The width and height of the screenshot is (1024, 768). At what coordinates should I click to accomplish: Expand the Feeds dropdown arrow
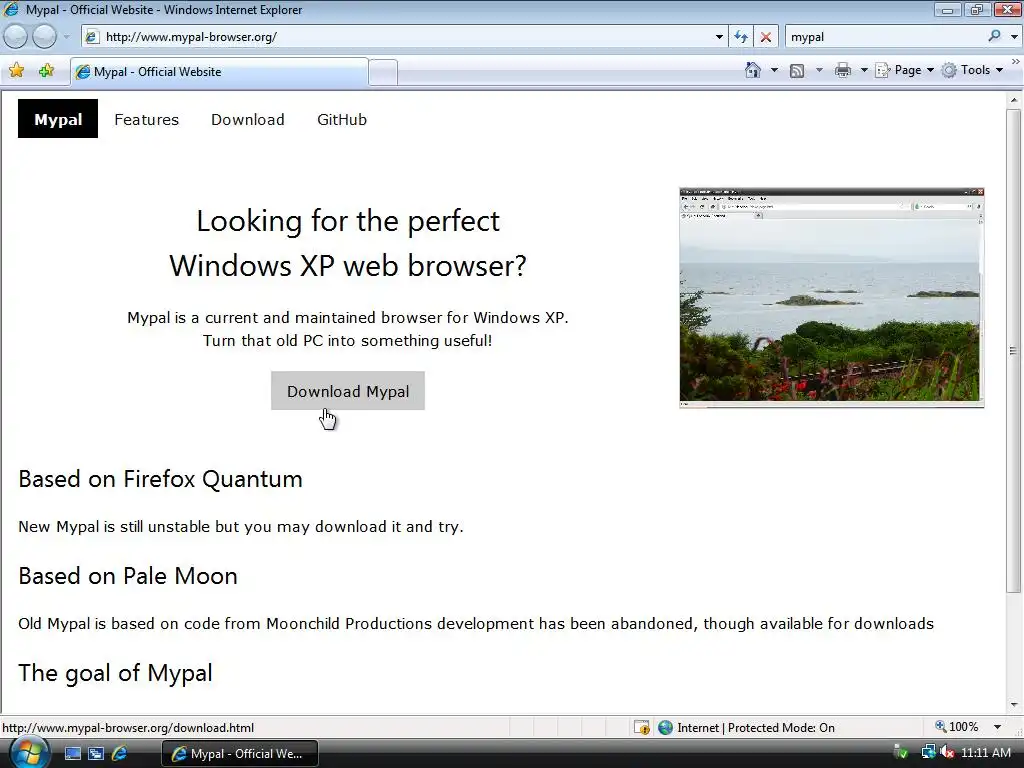pos(819,70)
